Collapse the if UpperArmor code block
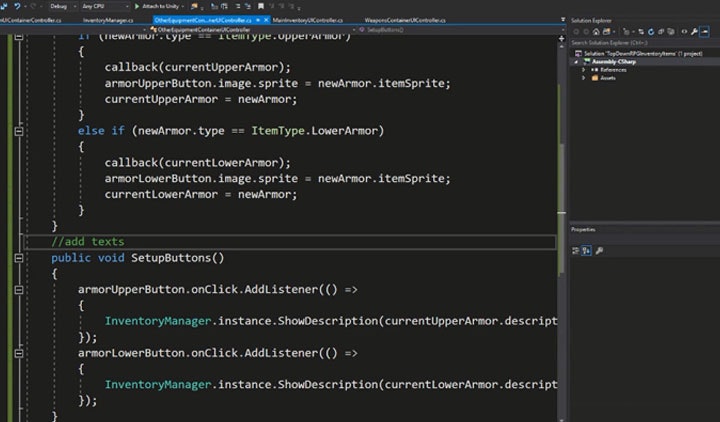720x422 pixels. [x=19, y=37]
